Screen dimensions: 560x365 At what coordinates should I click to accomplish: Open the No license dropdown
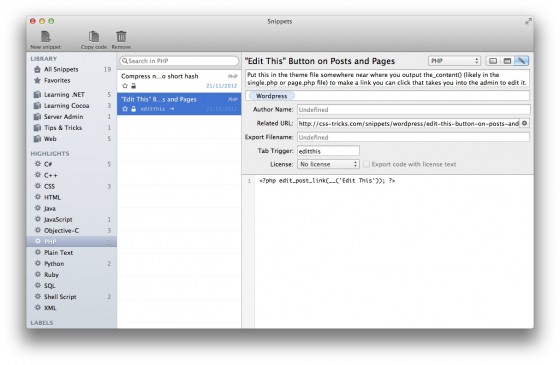coord(328,164)
